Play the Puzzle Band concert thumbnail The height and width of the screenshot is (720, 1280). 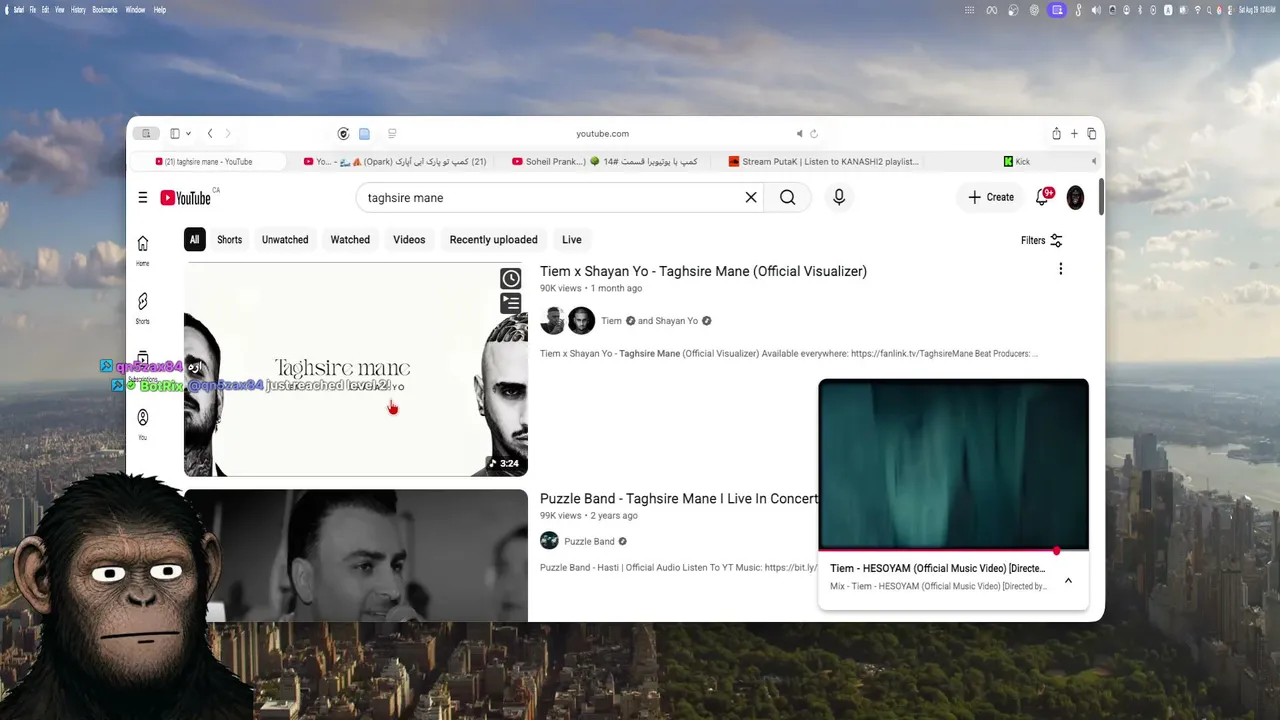(356, 555)
